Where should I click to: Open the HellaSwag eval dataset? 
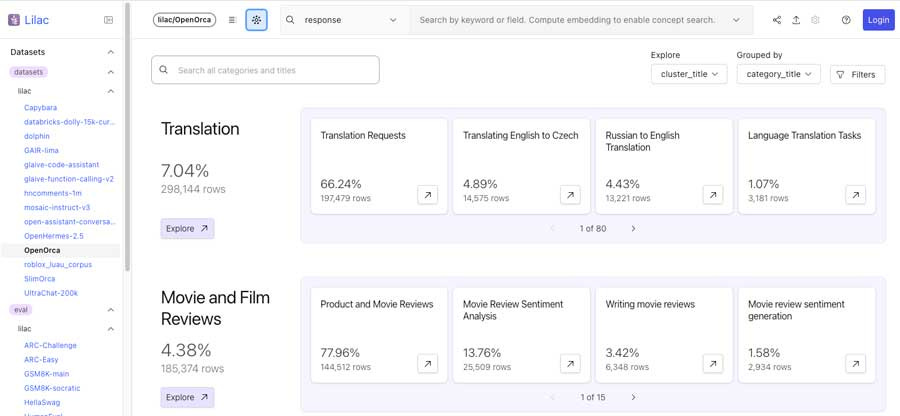pyautogui.click(x=42, y=403)
